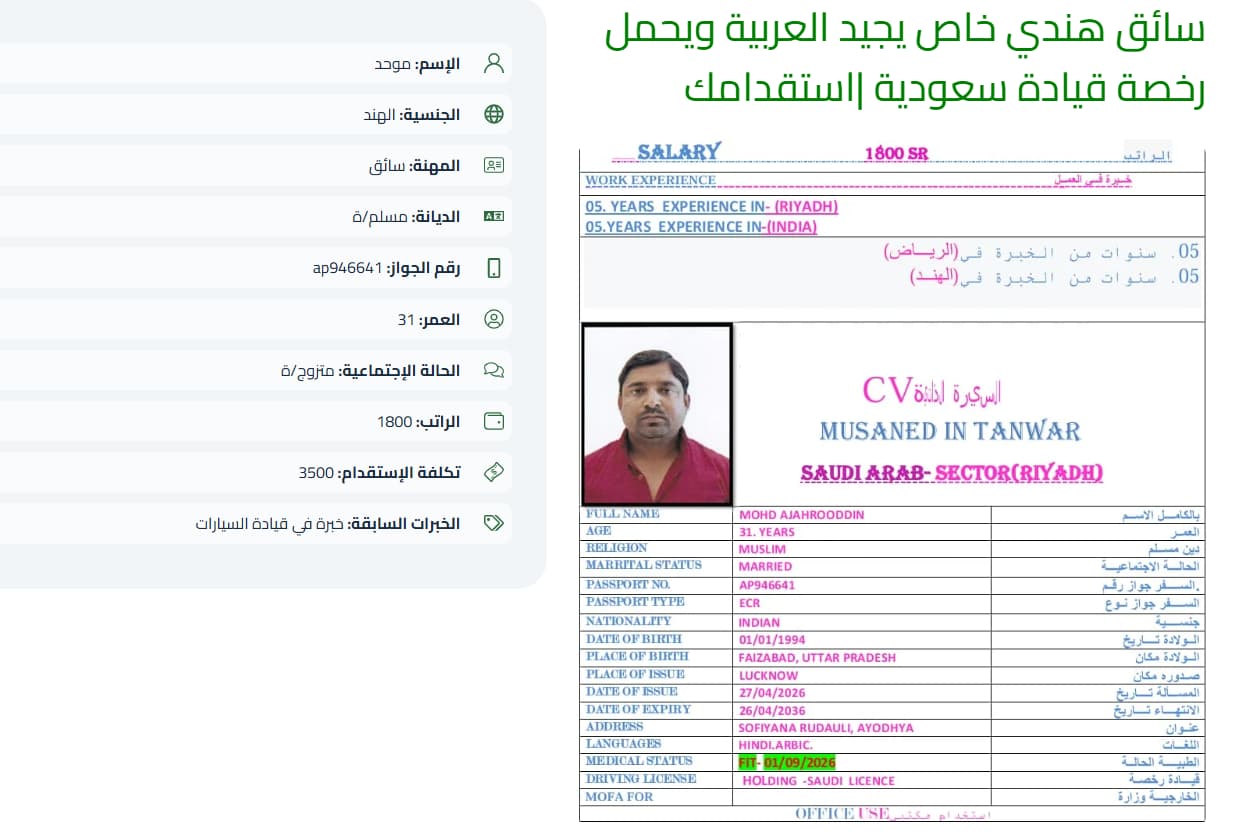Click the full name MOHD AJAHROODDIN
The width and height of the screenshot is (1242, 836).
pos(801,515)
